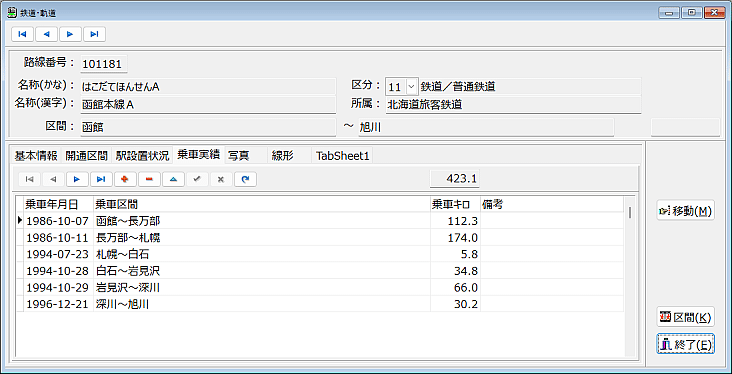Click the grid navigator previous-row button
This screenshot has height=374, width=732.
(x=53, y=179)
